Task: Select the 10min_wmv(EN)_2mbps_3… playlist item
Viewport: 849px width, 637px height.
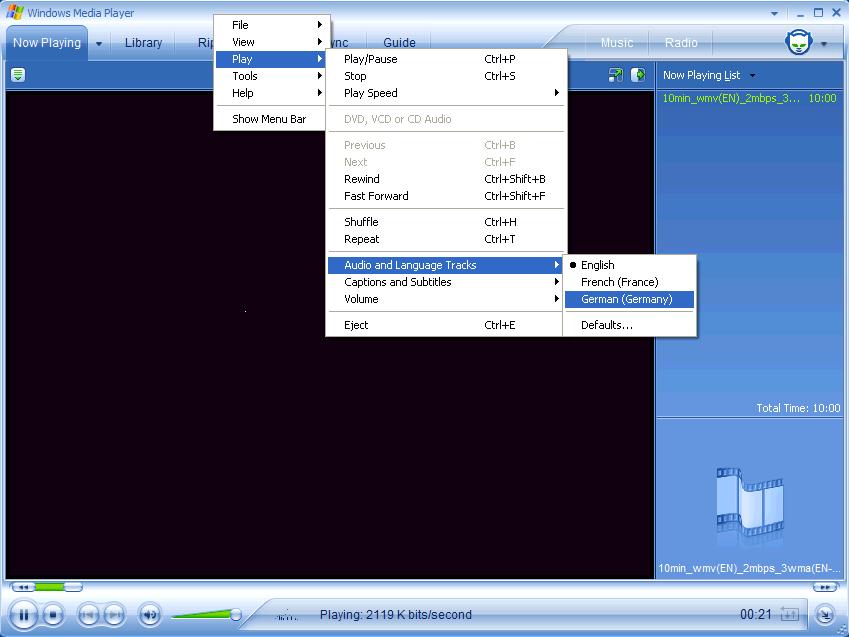Action: coord(749,98)
